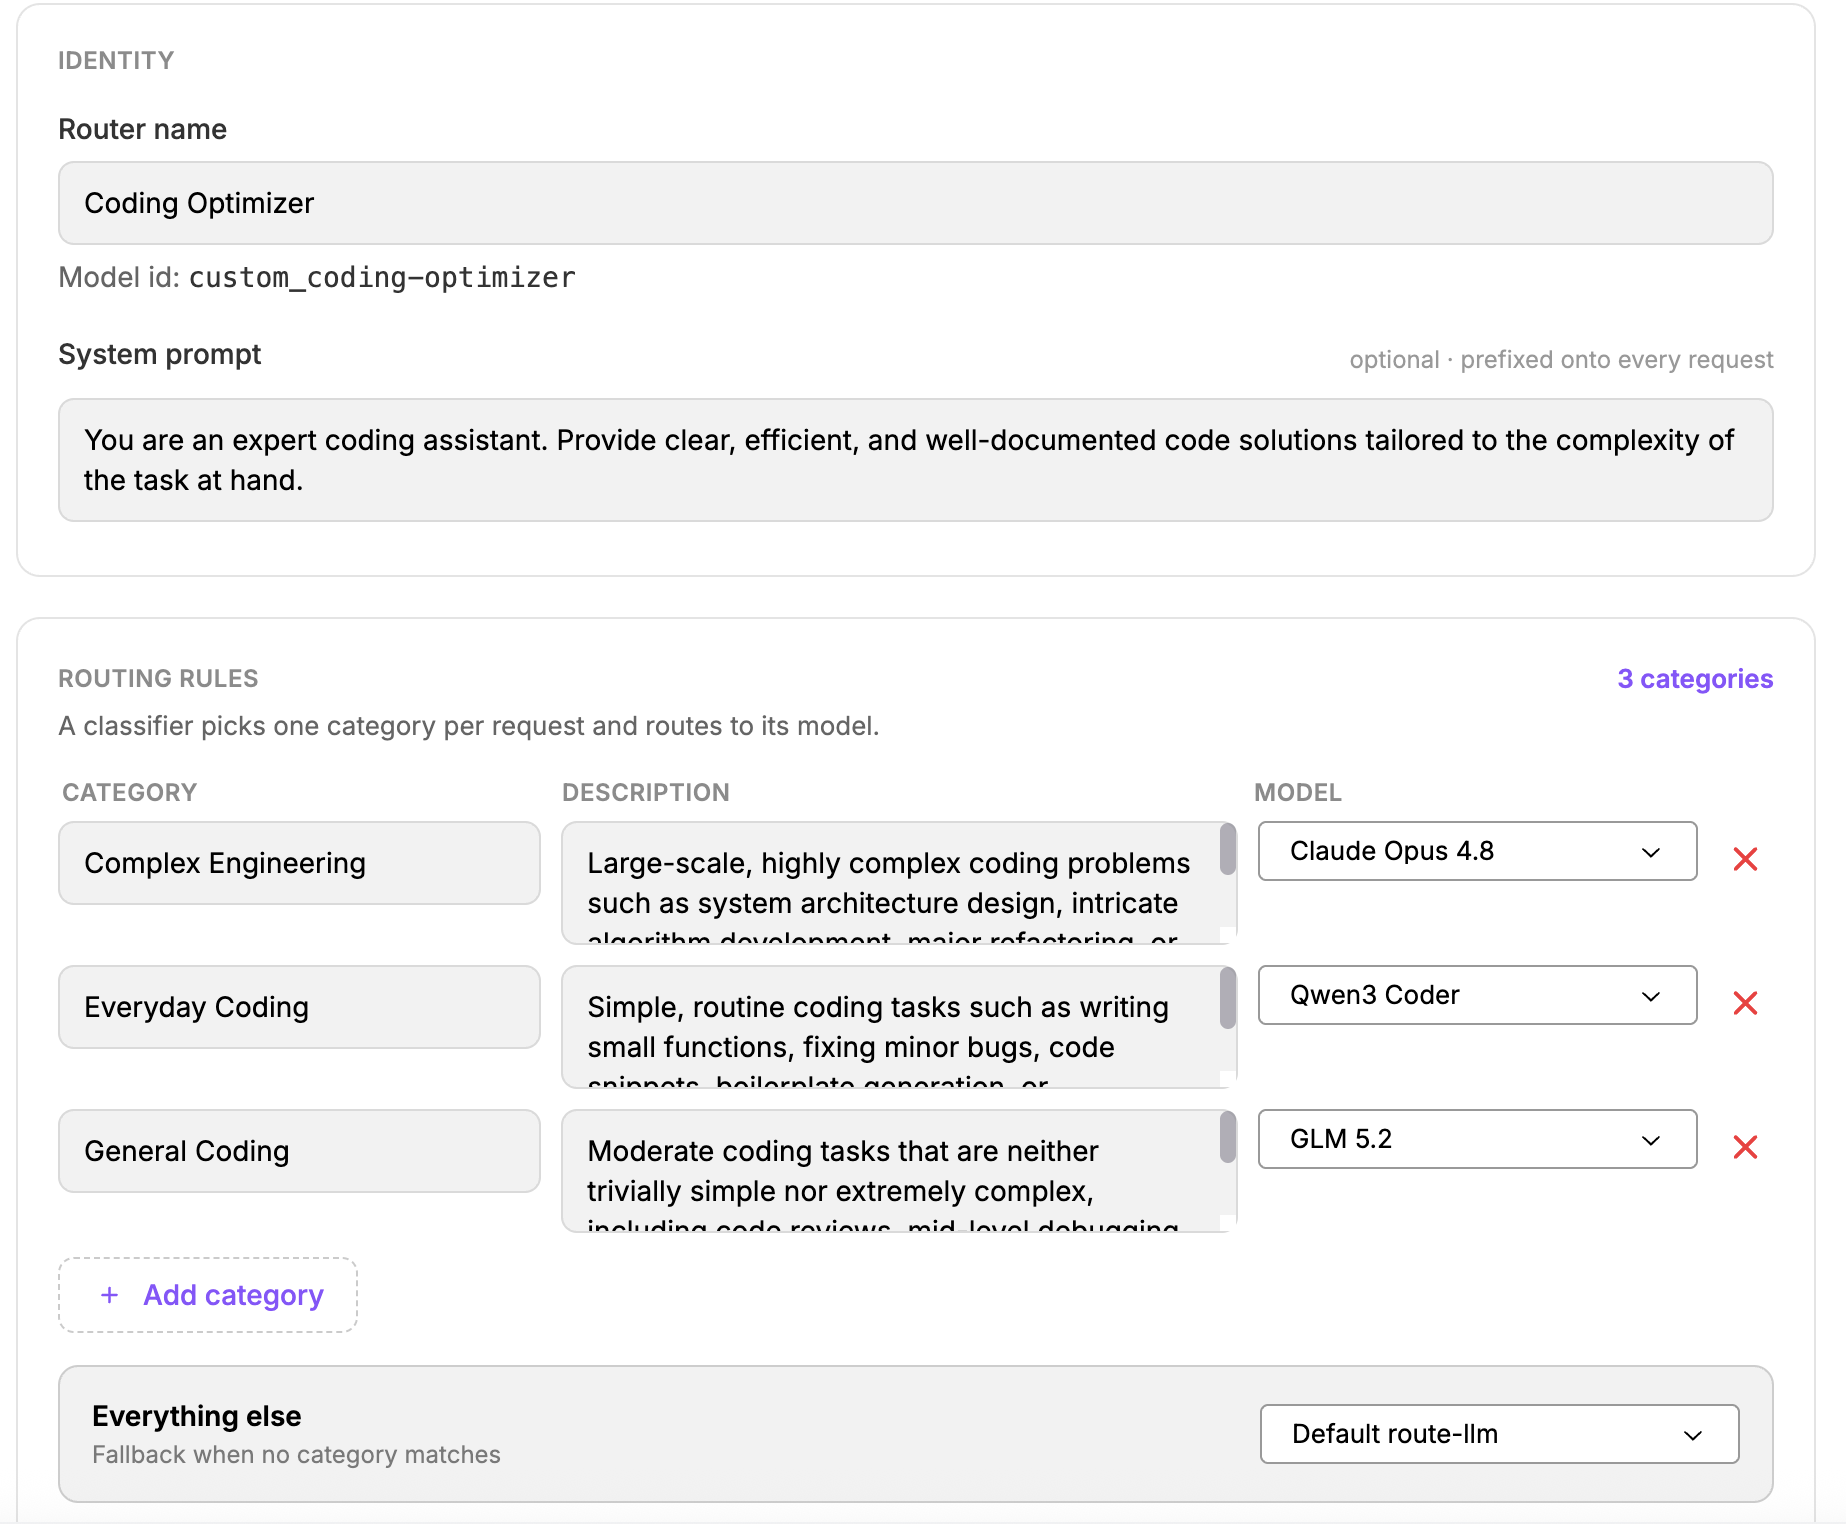Click the CATEGORY column header
The width and height of the screenshot is (1846, 1524).
(x=130, y=793)
